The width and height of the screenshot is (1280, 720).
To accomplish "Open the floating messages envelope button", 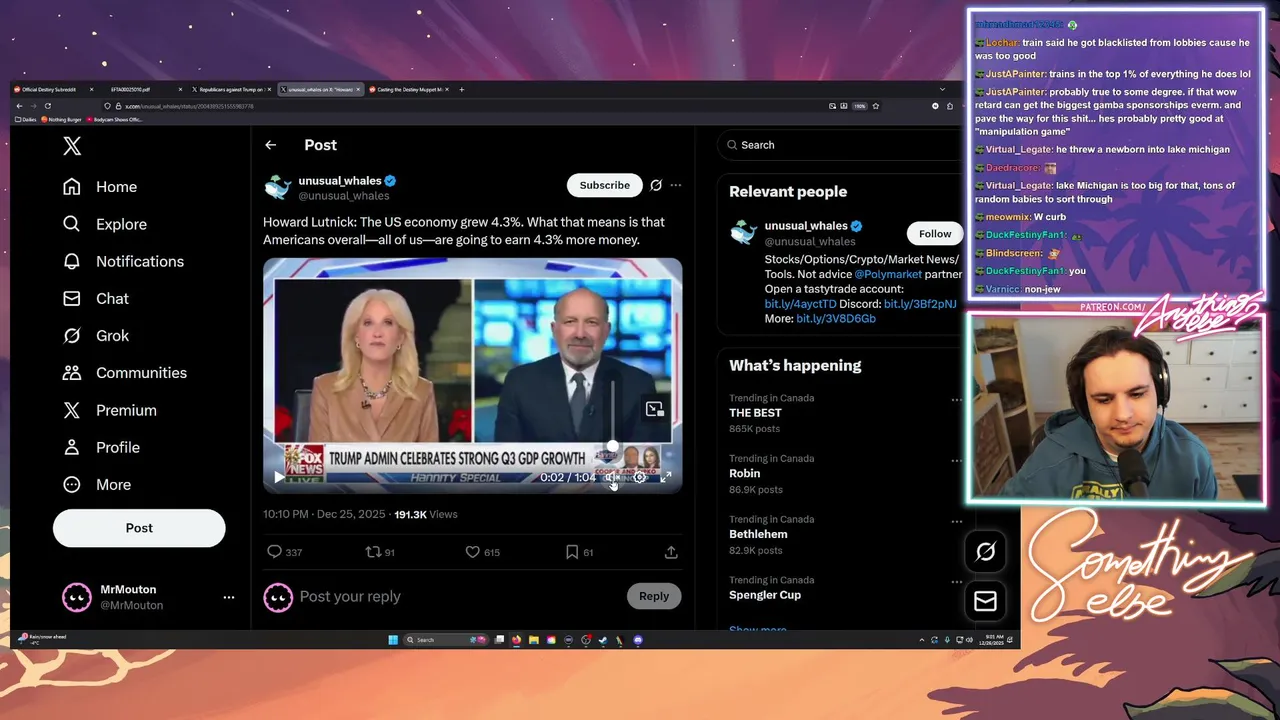I will [985, 601].
